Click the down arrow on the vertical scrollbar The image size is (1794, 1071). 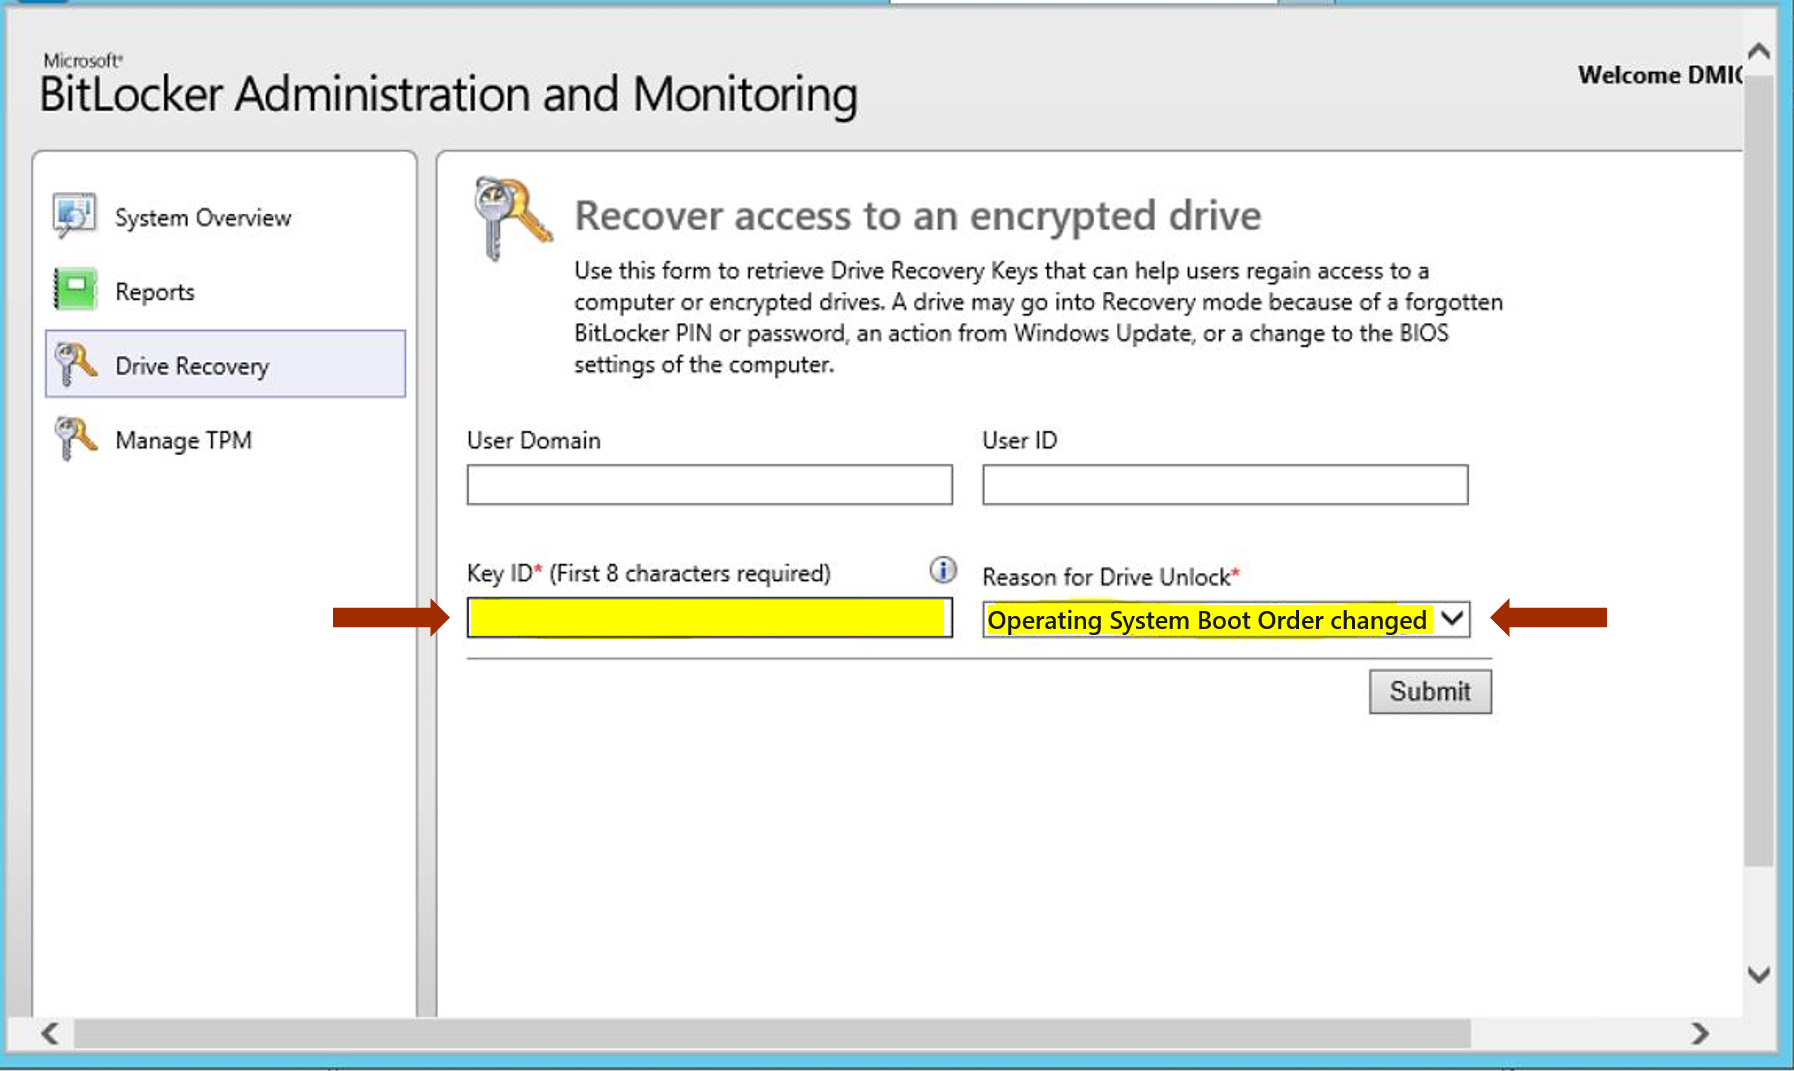click(1758, 971)
